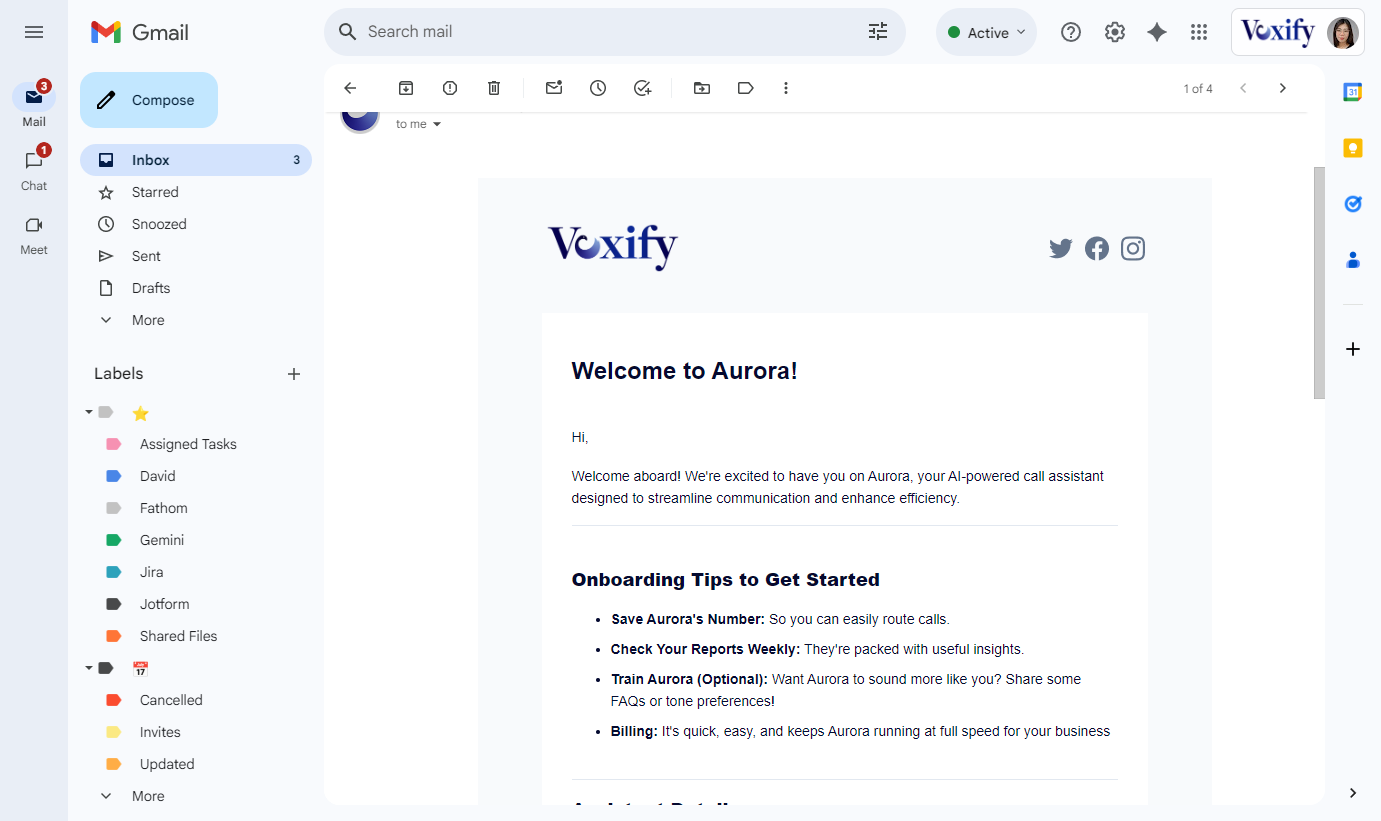Image resolution: width=1381 pixels, height=821 pixels.
Task: Collapse the star emoji label group
Action: pos(89,412)
